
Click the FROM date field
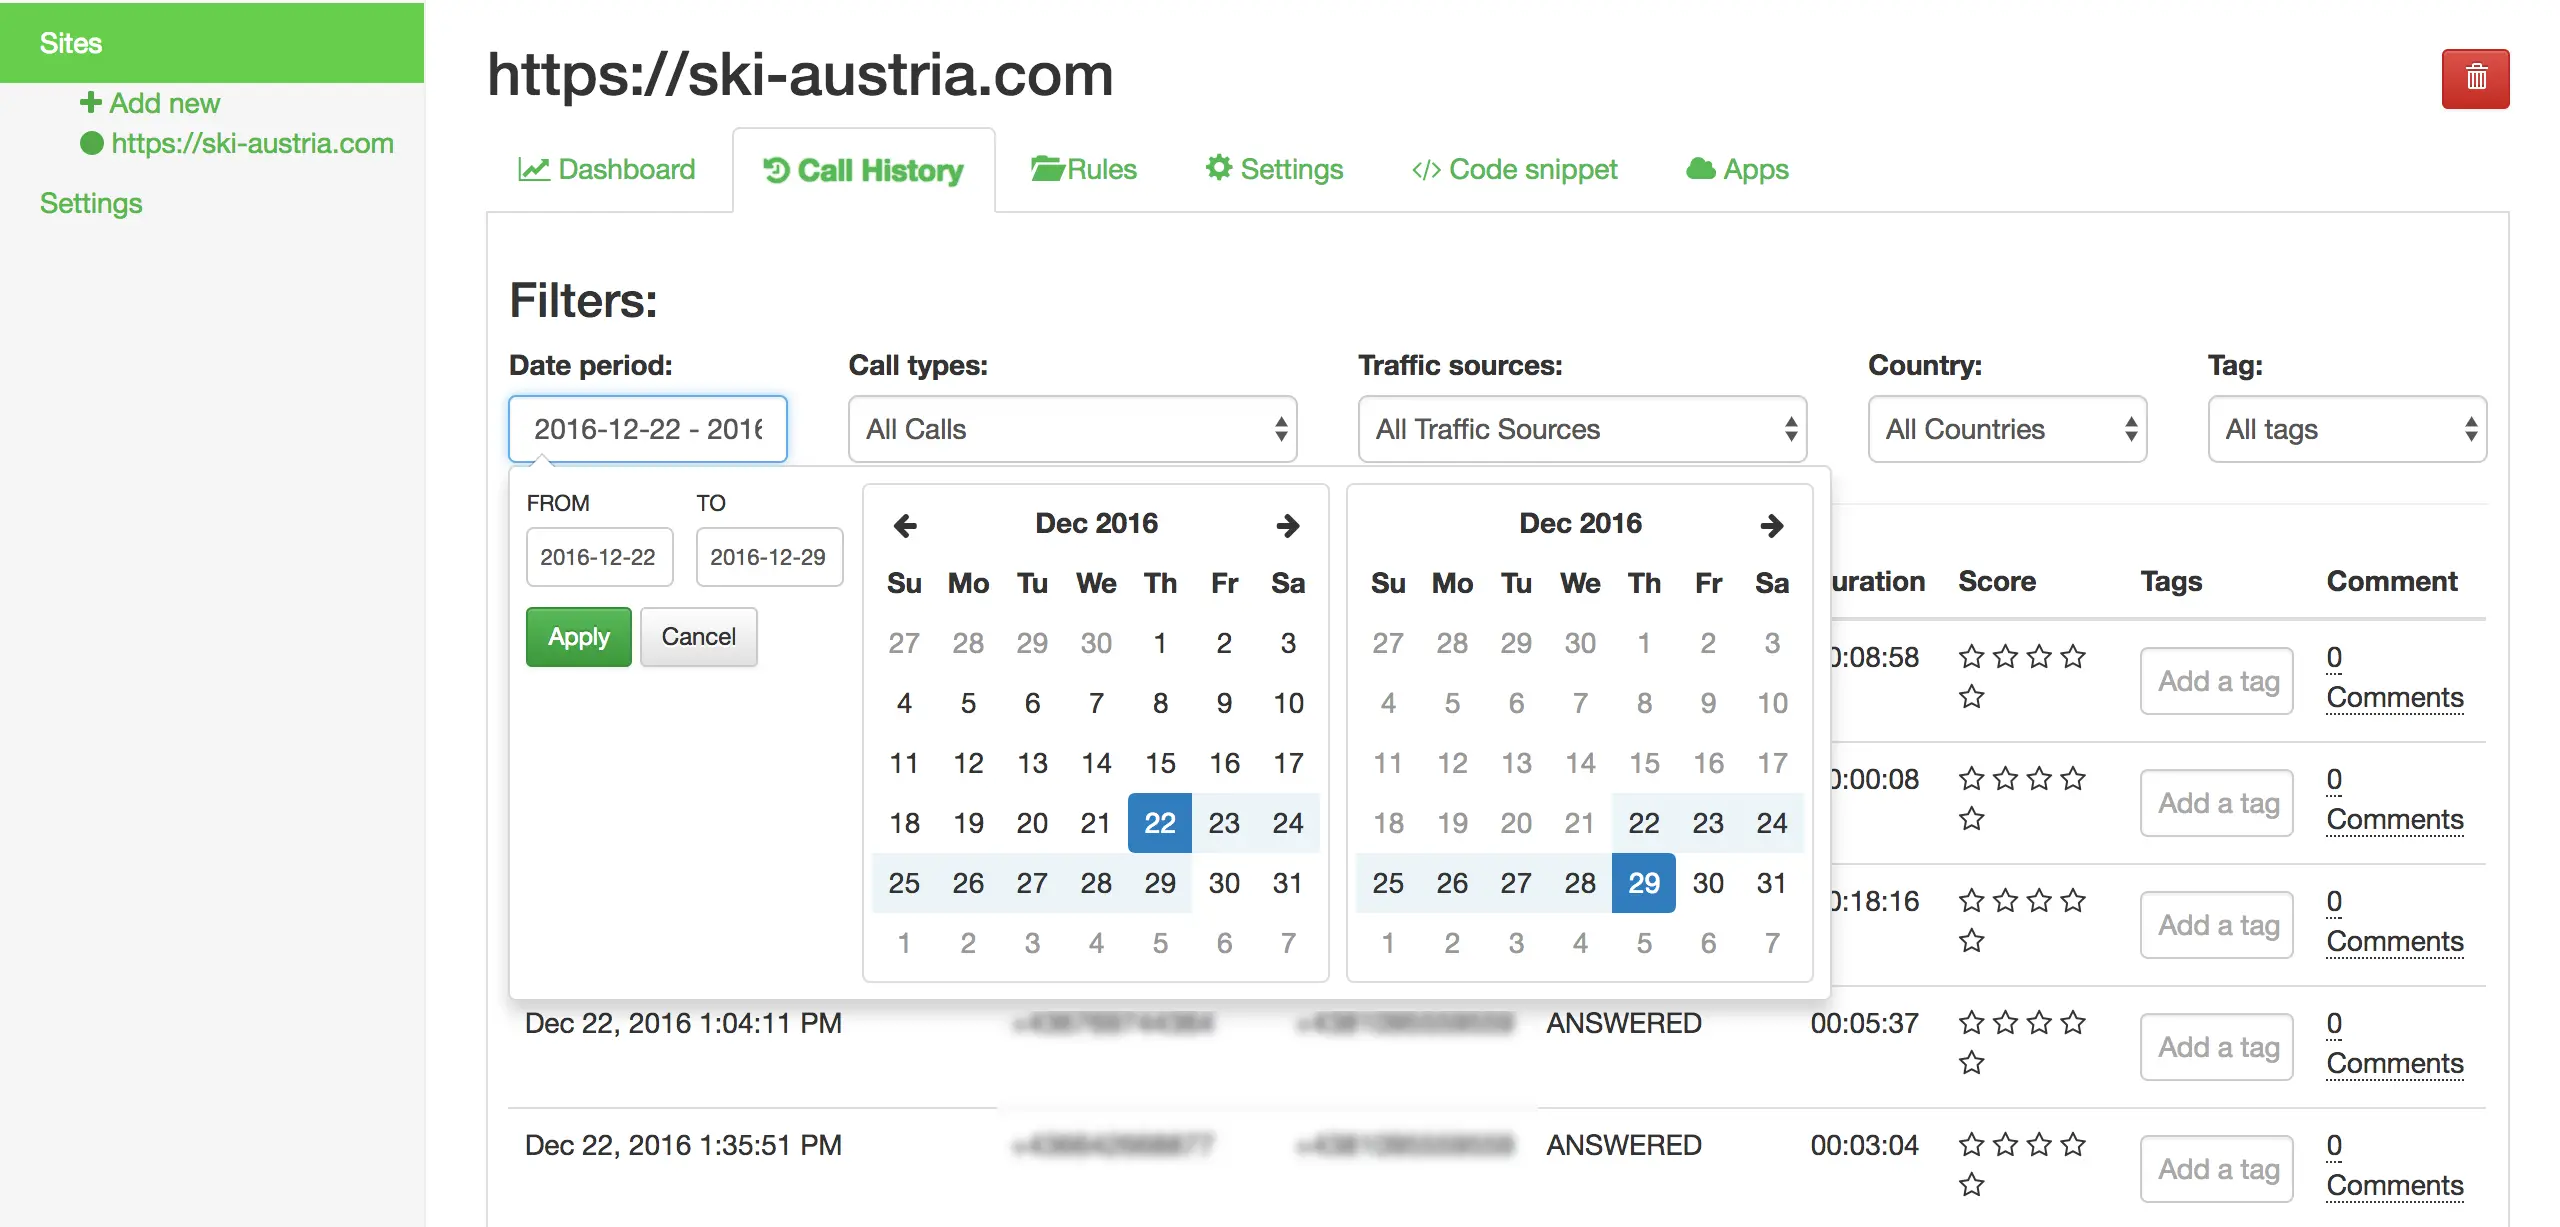tap(599, 557)
